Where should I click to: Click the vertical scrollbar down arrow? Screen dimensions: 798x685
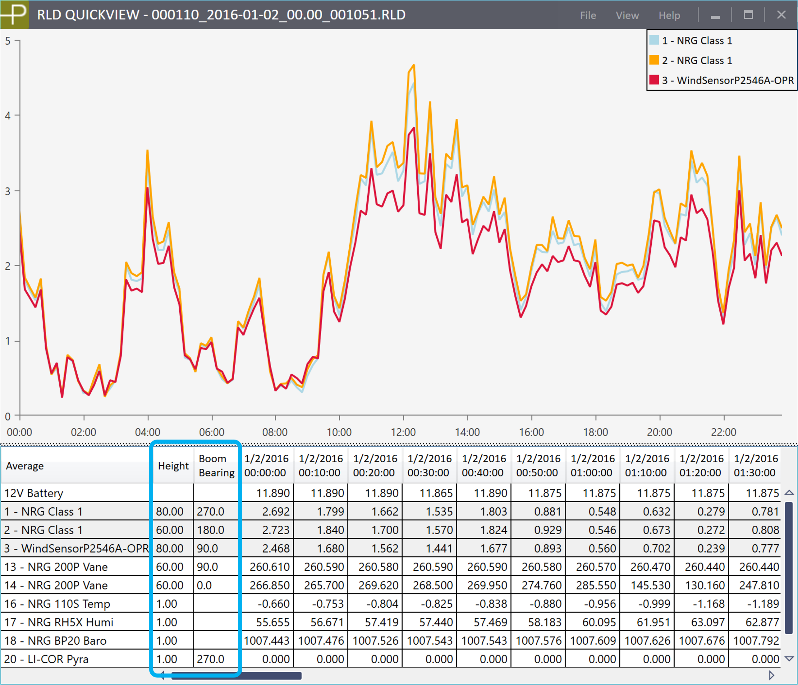(789, 659)
